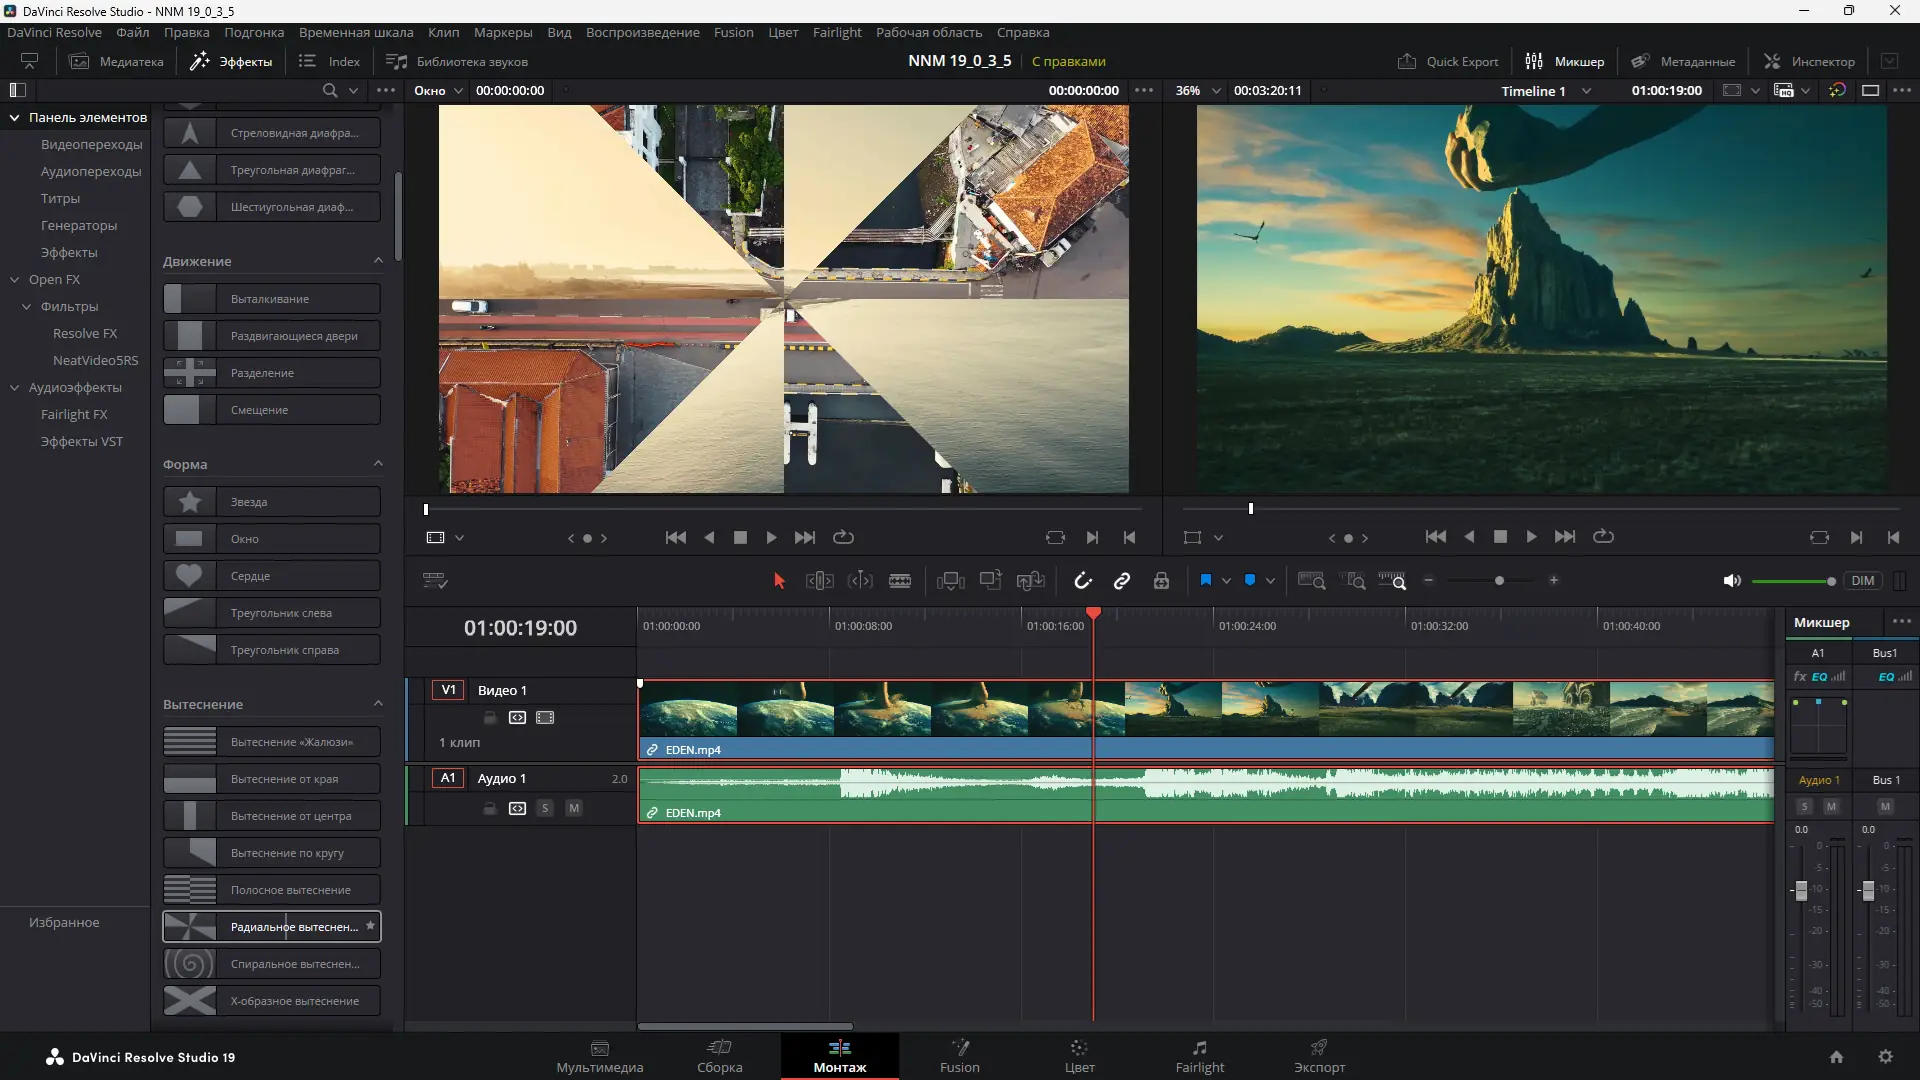Click the position lock icon in toolbar

(1161, 581)
